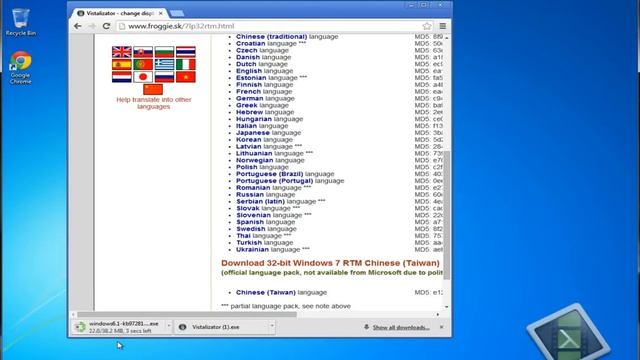The width and height of the screenshot is (640, 360).
Task: Download the Greek language pack
Action: pyautogui.click(x=247, y=105)
